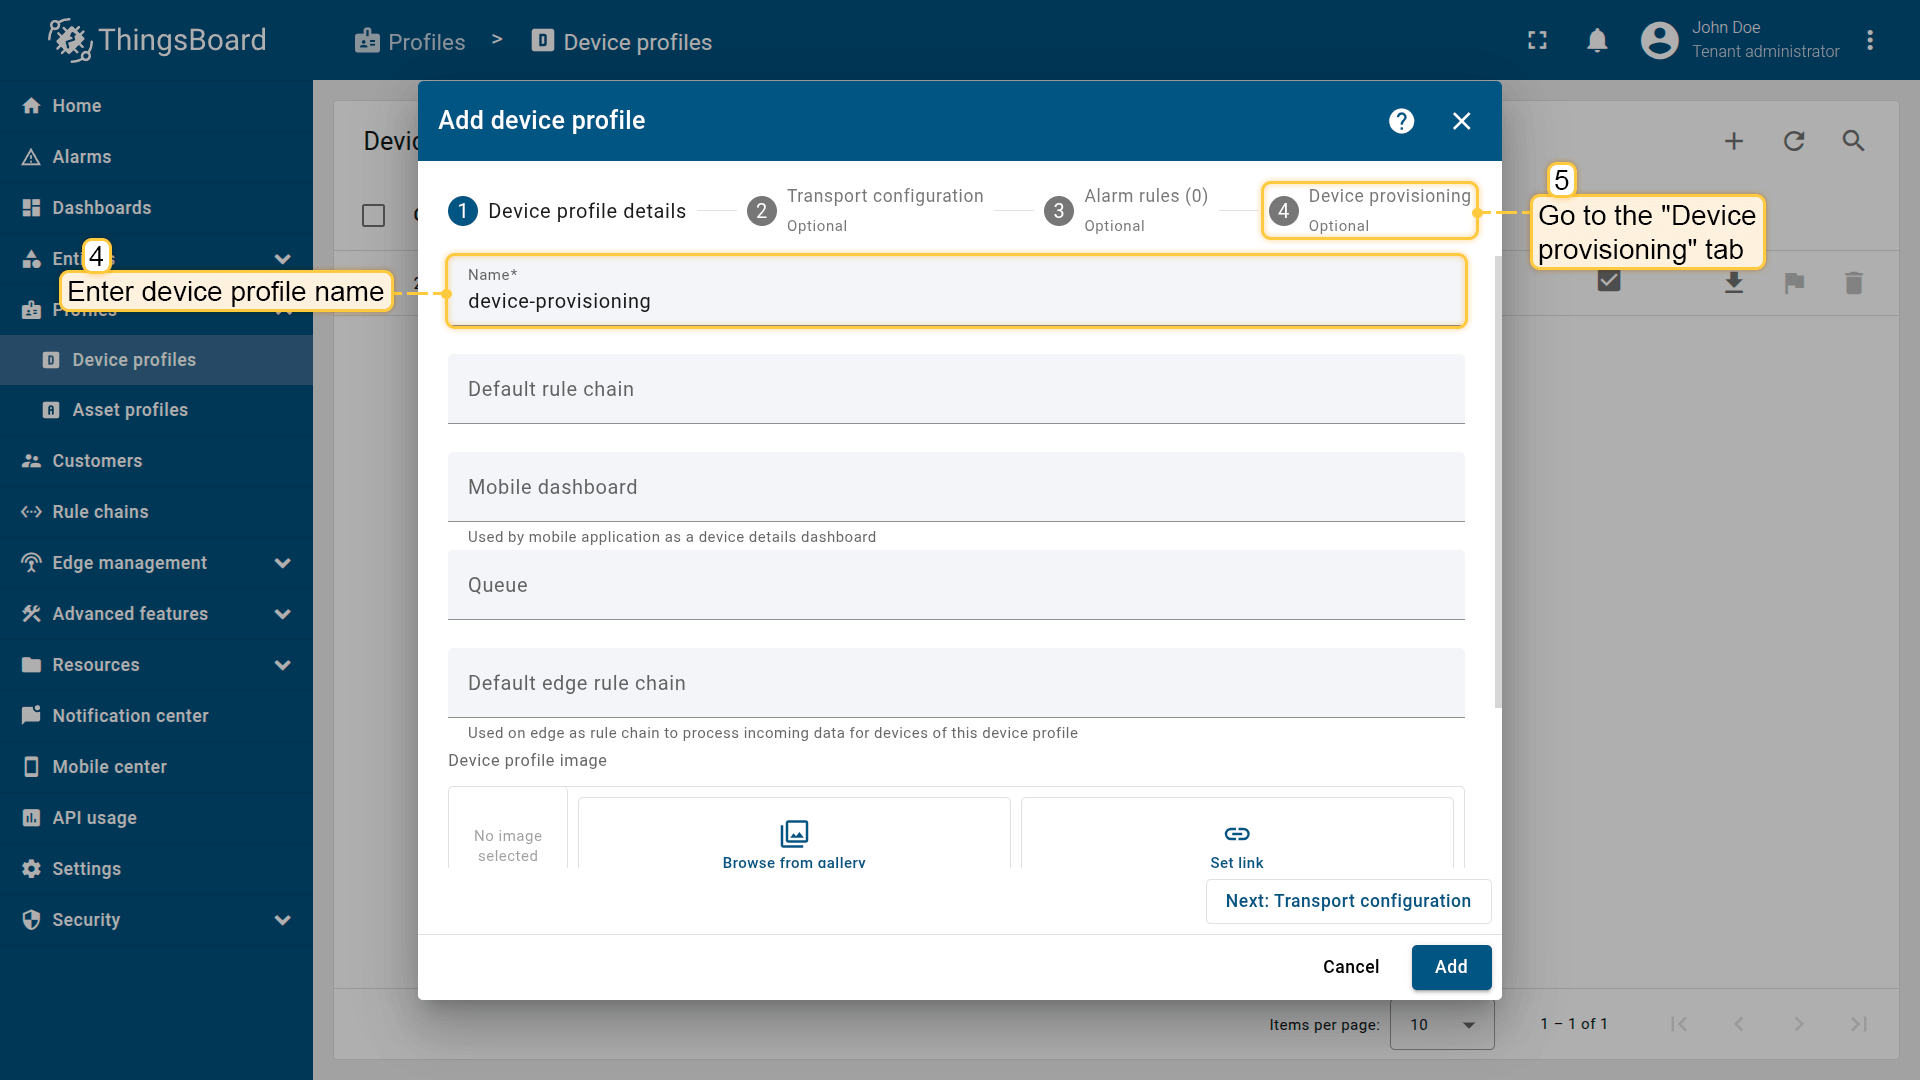Open the user account avatar icon
1920x1080 pixels.
click(1659, 41)
